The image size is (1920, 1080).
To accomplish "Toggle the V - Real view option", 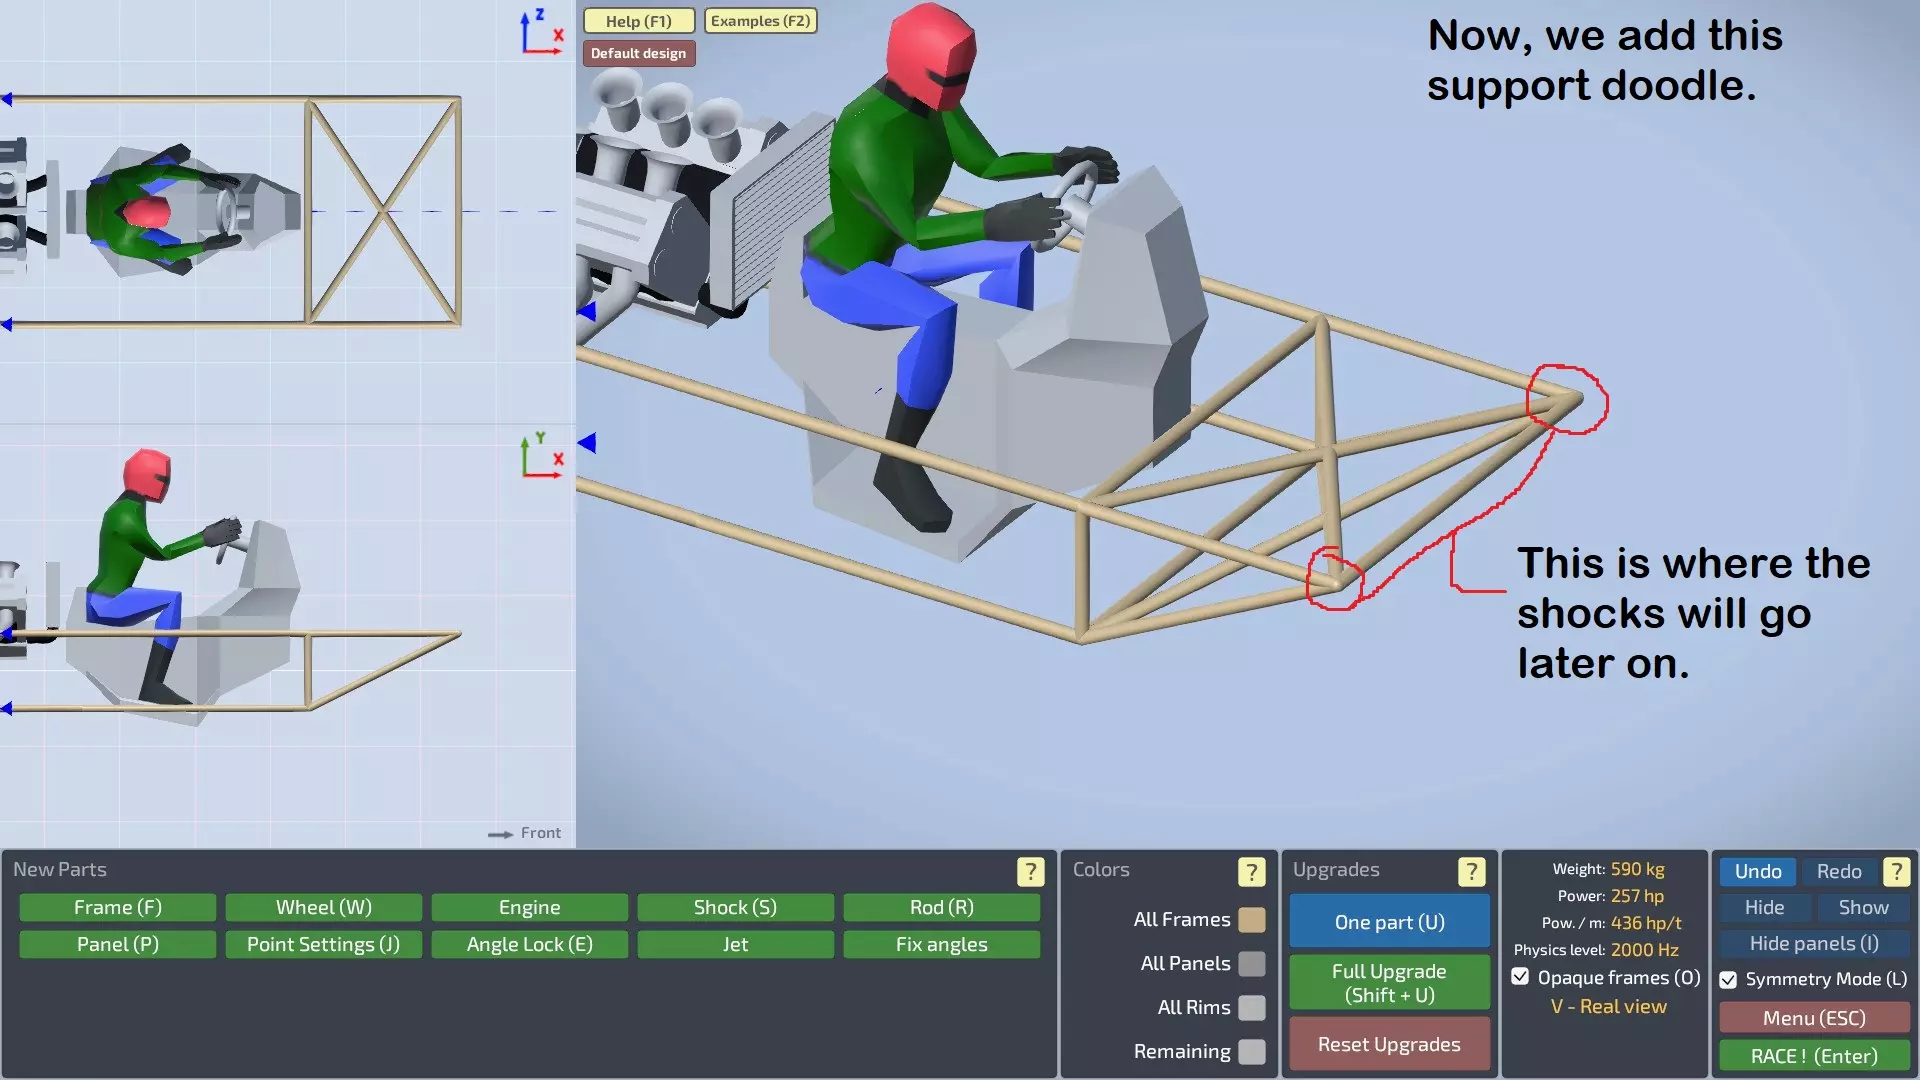I will (1608, 1007).
